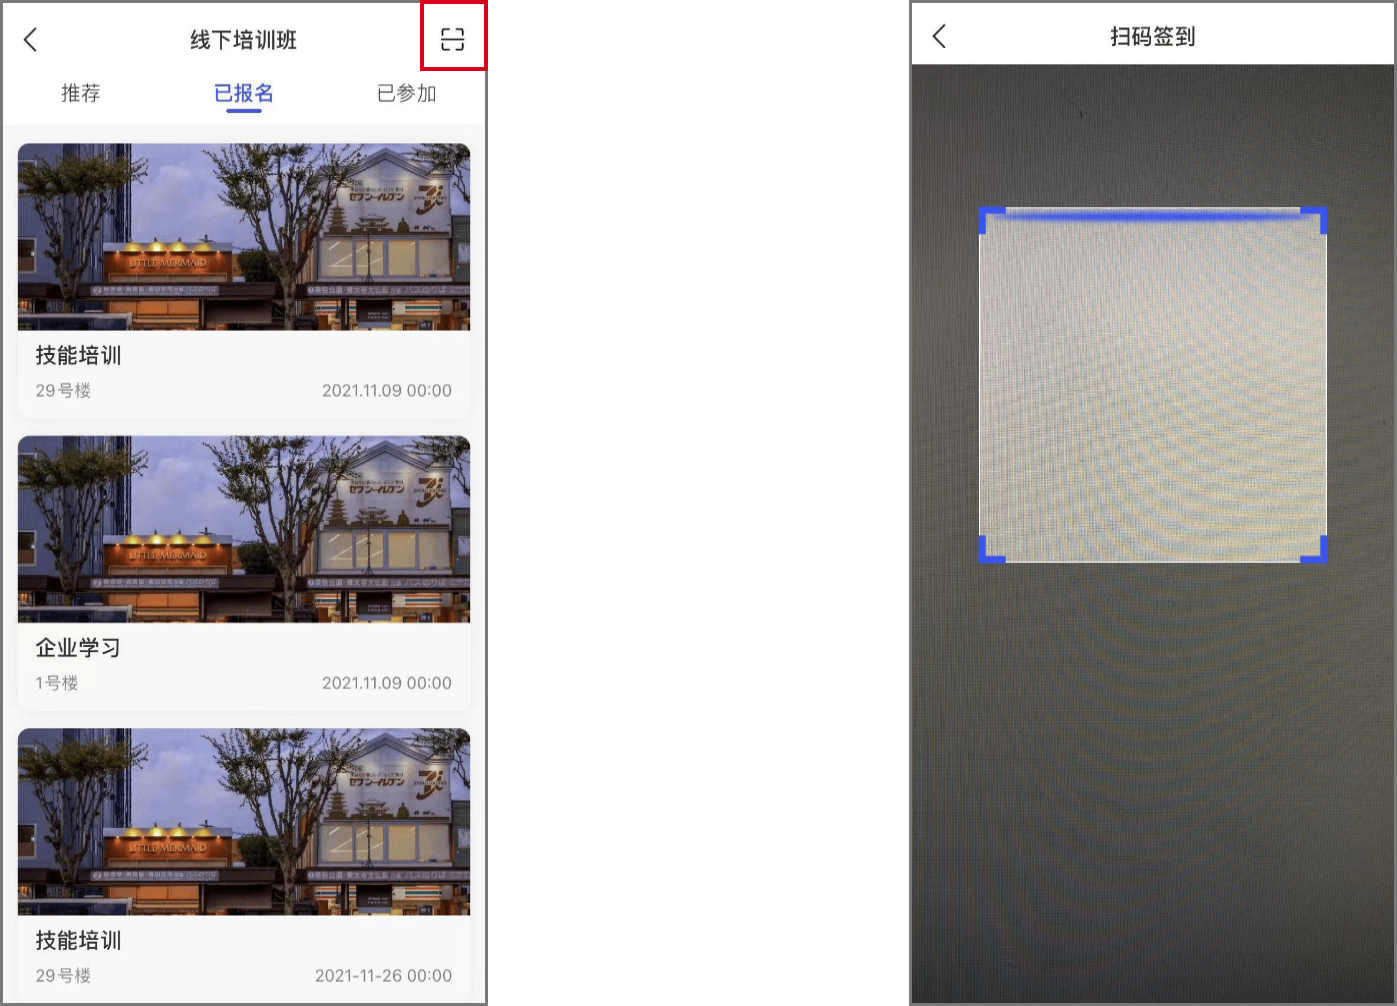This screenshot has width=1397, height=1006.
Task: Open the last 技能培训 card image
Action: [244, 822]
